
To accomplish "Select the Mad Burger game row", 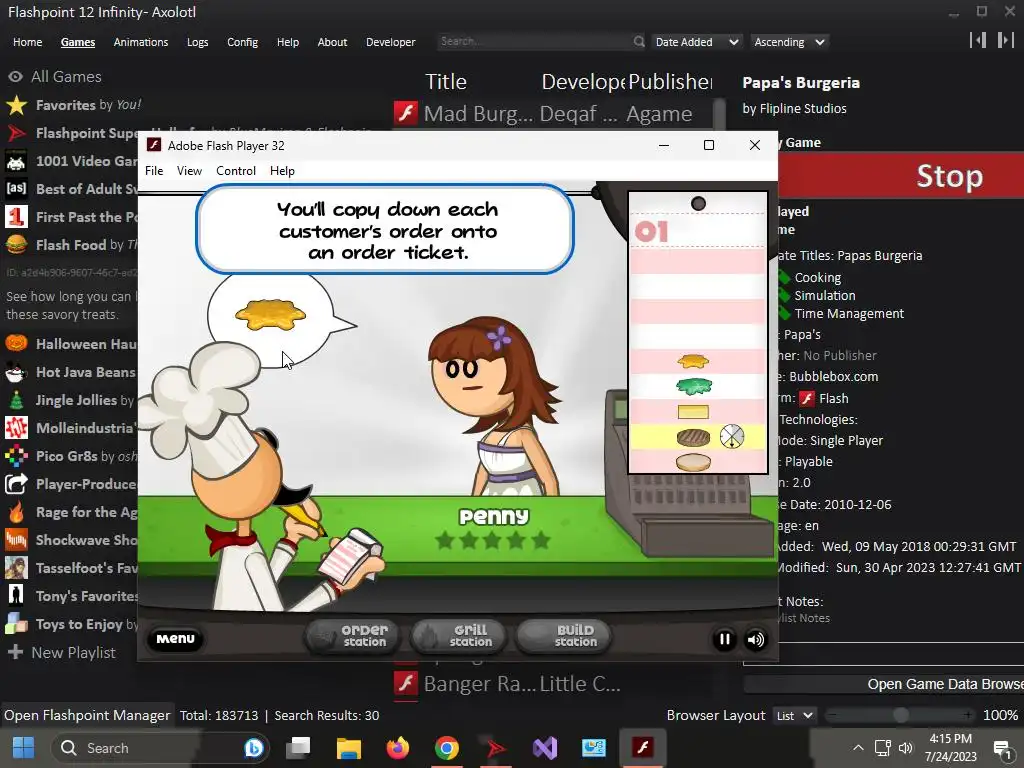I will 552,114.
